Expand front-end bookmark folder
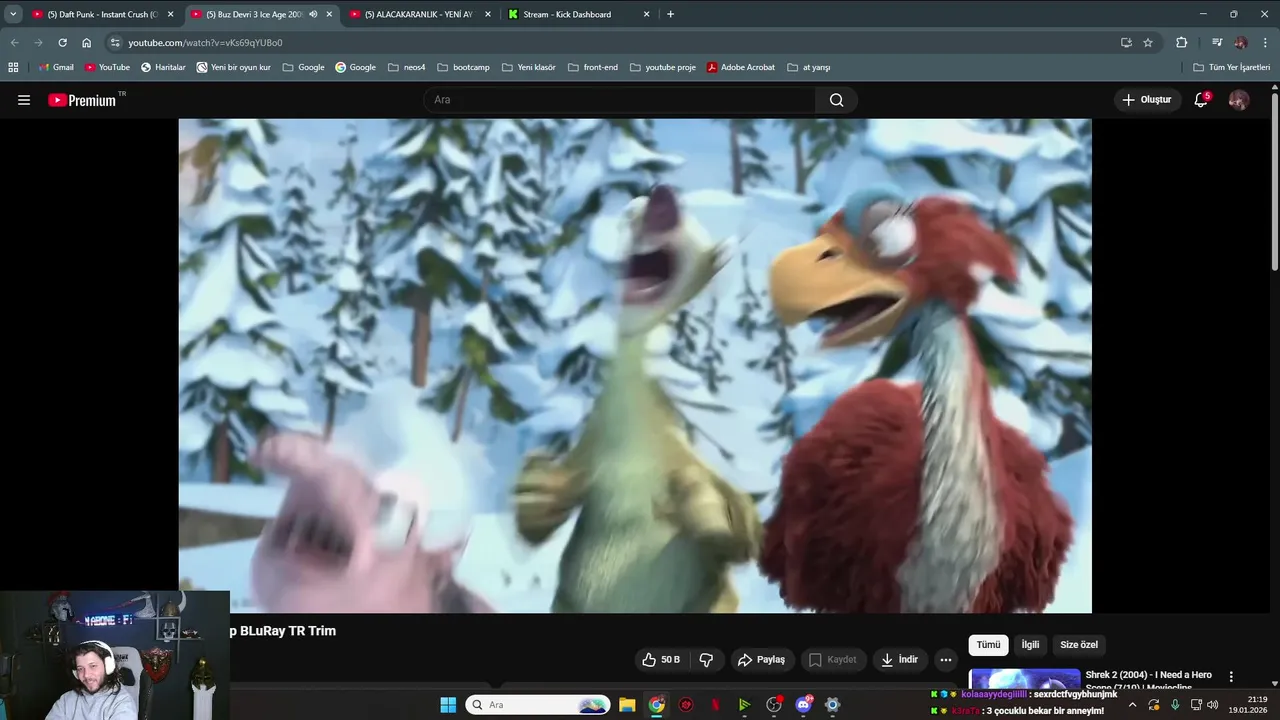Image resolution: width=1280 pixels, height=720 pixels. [x=592, y=67]
